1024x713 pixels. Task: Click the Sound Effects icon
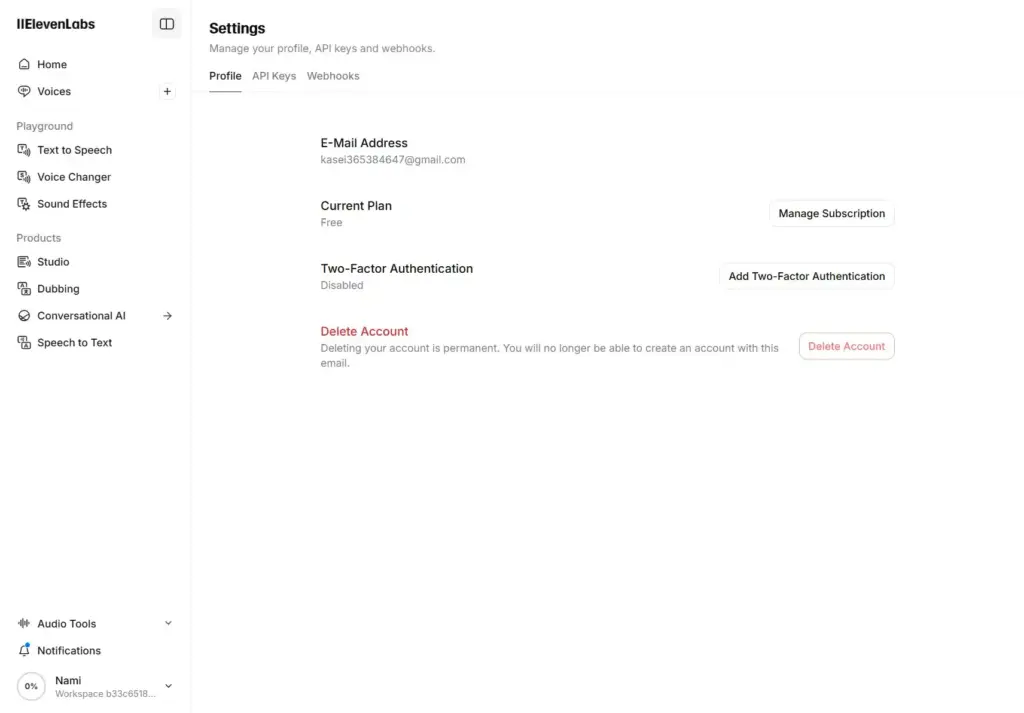click(24, 204)
